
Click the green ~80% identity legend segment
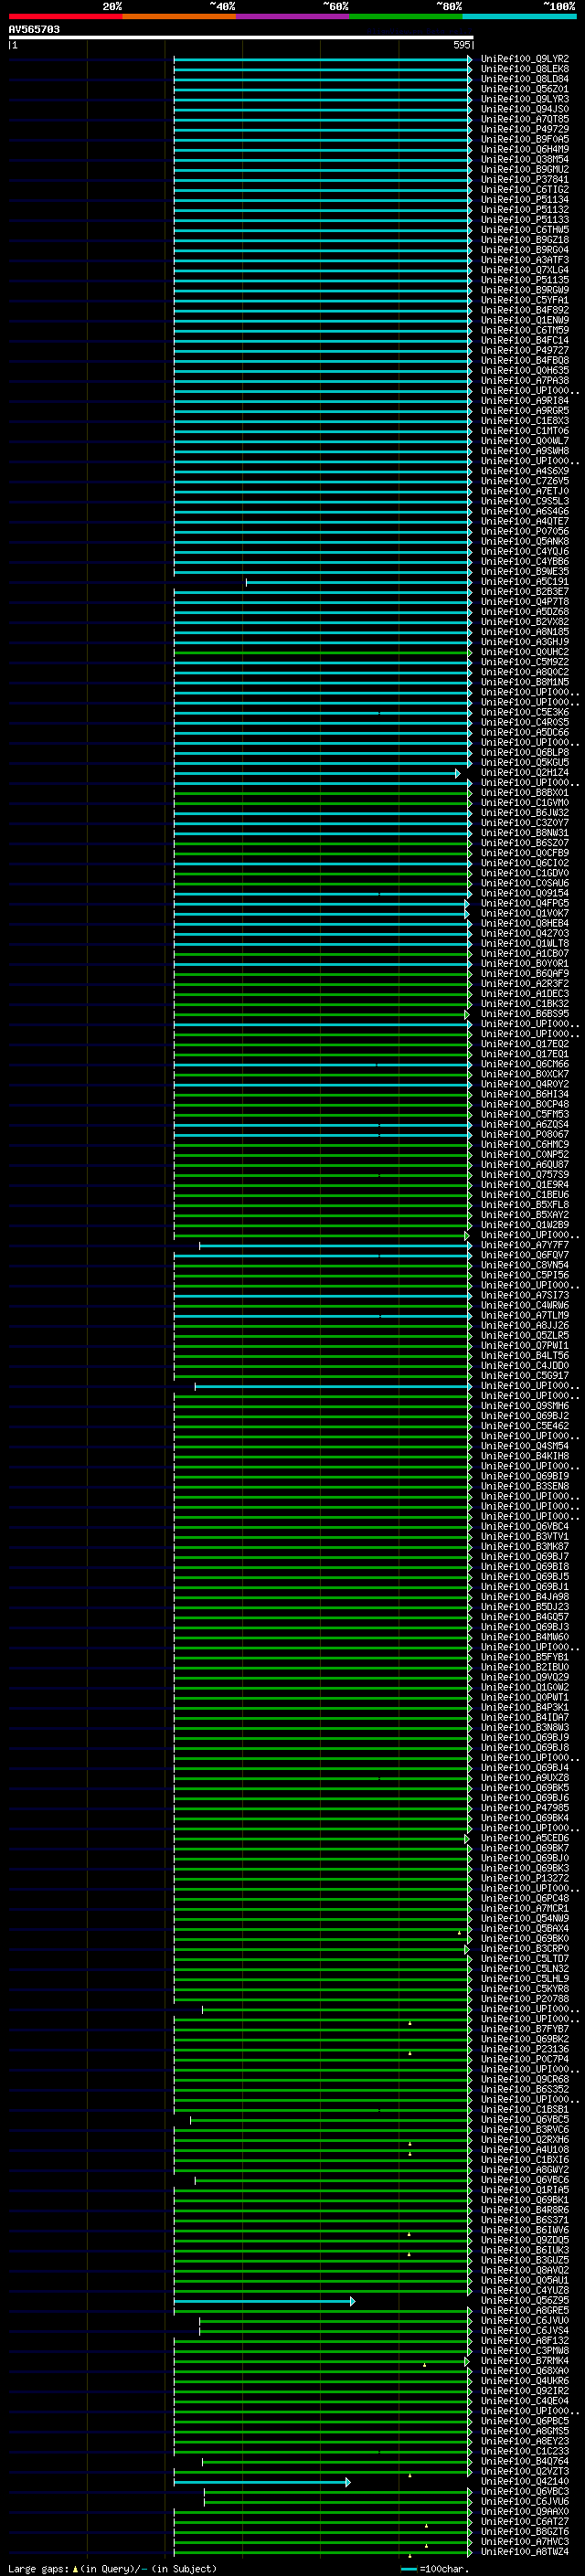point(405,16)
